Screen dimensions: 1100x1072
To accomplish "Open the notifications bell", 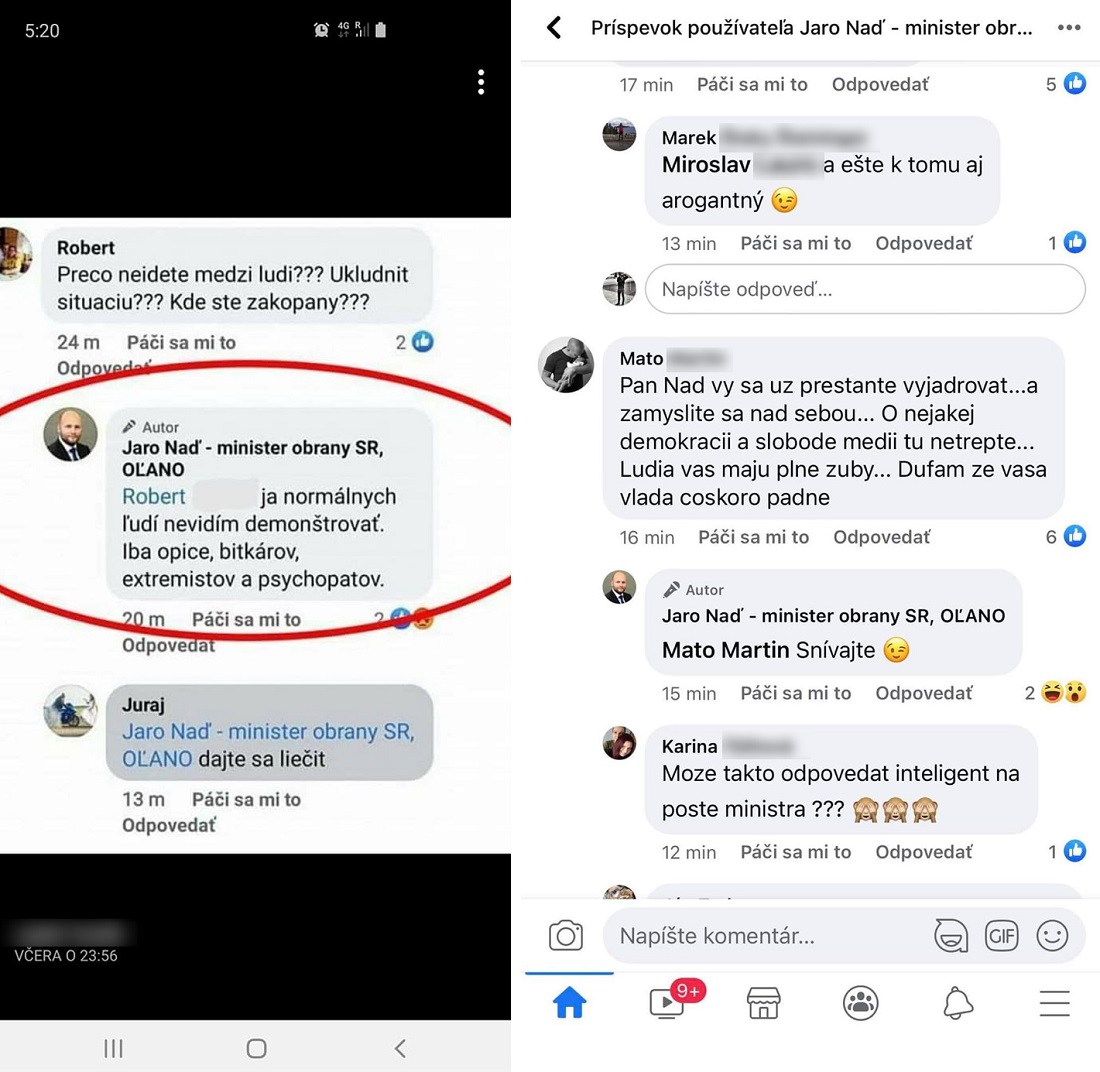I will (958, 1003).
